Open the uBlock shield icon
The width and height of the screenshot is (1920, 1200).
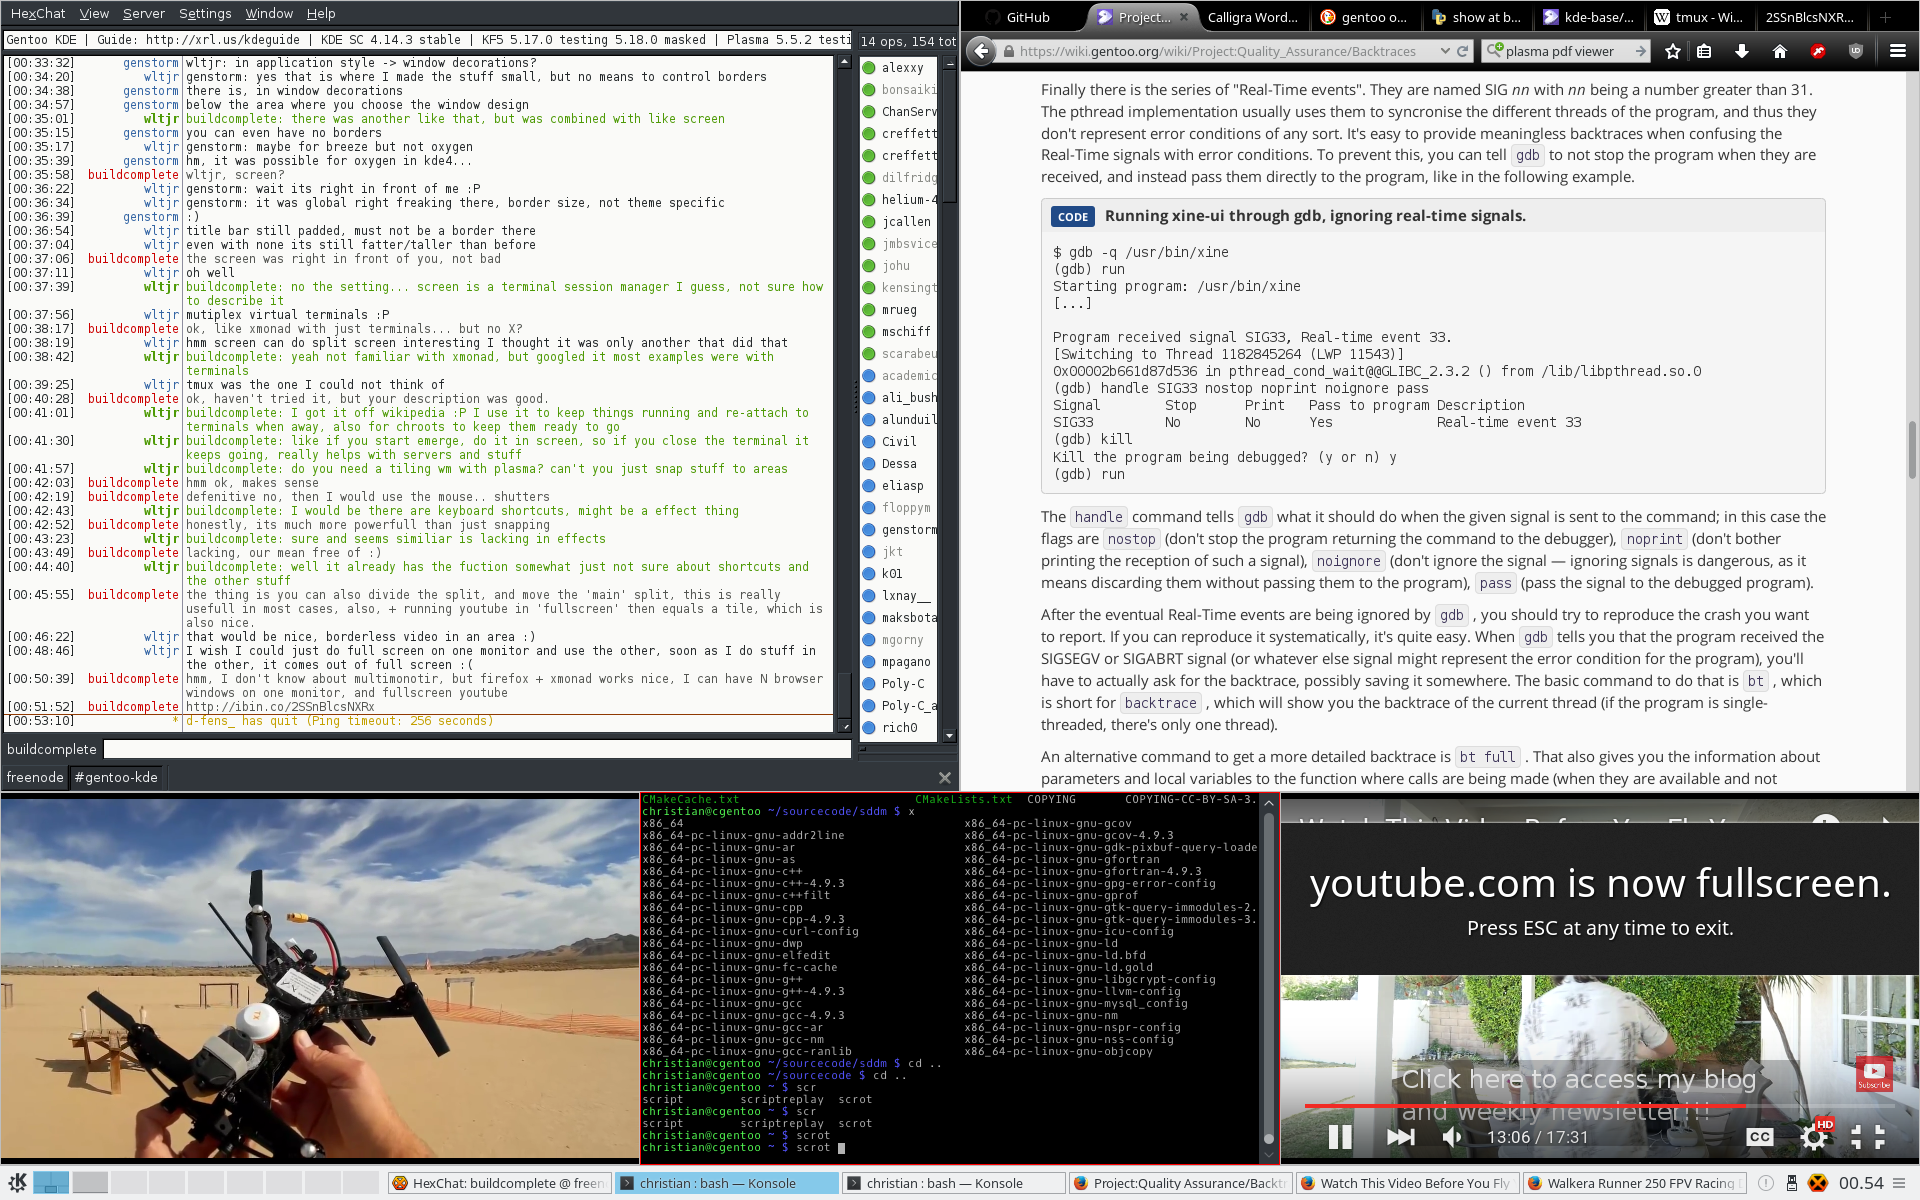tap(1856, 51)
